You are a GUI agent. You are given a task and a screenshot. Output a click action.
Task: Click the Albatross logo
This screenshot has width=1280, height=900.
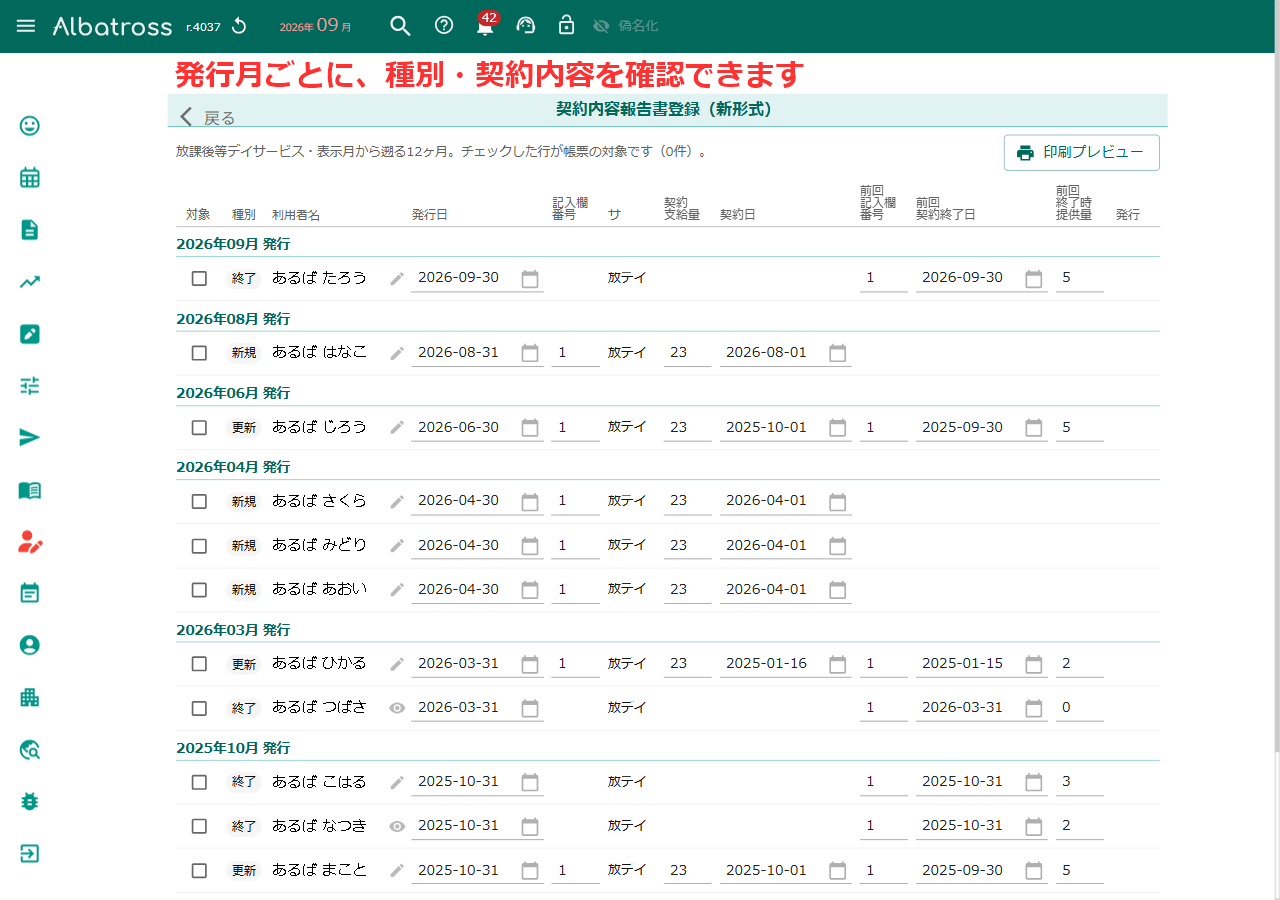[x=112, y=26]
